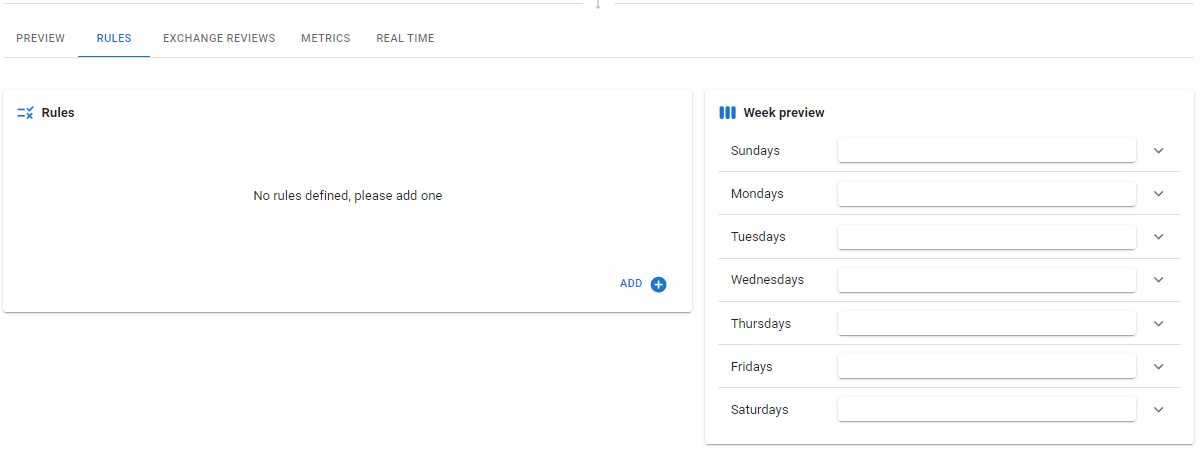This screenshot has height=450, width=1201.
Task: Click the Fridays preview bar
Action: pyautogui.click(x=986, y=367)
